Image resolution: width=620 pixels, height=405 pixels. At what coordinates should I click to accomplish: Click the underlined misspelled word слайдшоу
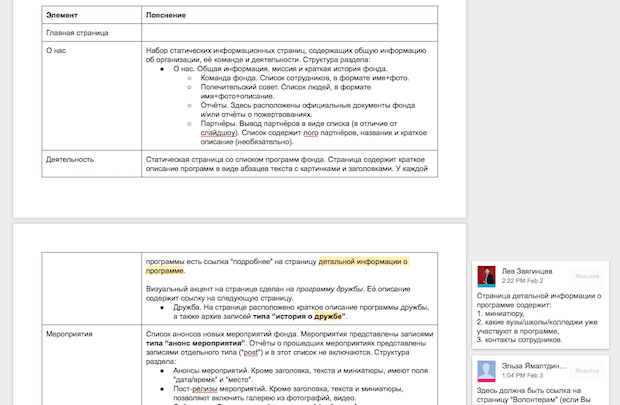click(x=219, y=133)
